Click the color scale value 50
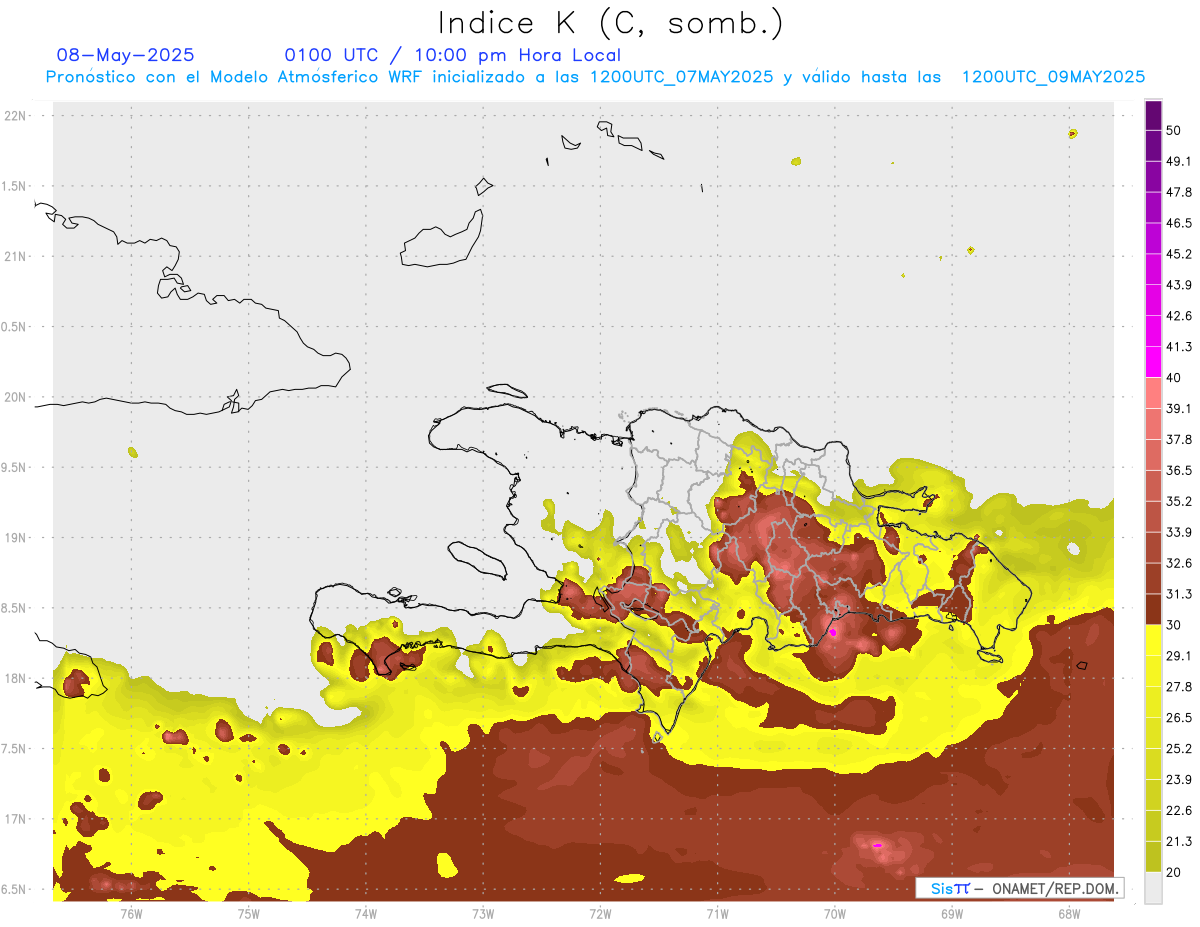Viewport: 1200px width, 927px height. tap(1173, 130)
